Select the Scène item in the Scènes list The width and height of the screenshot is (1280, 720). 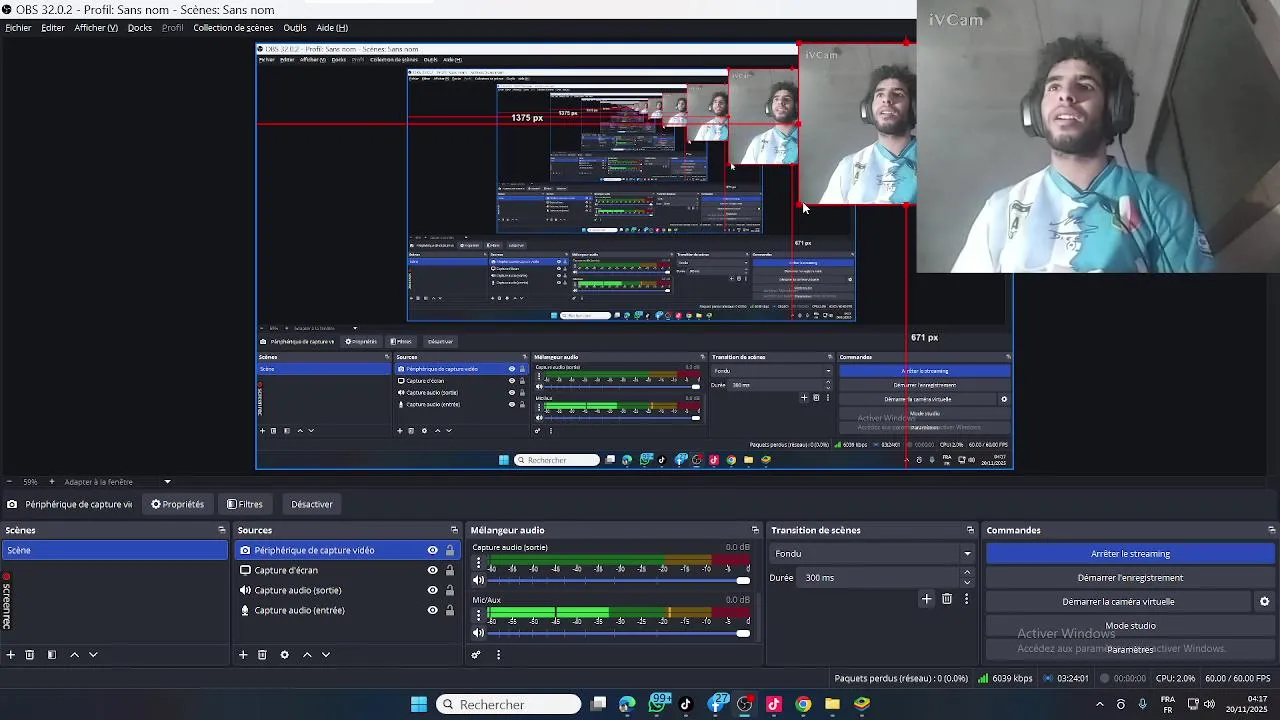tap(115, 550)
